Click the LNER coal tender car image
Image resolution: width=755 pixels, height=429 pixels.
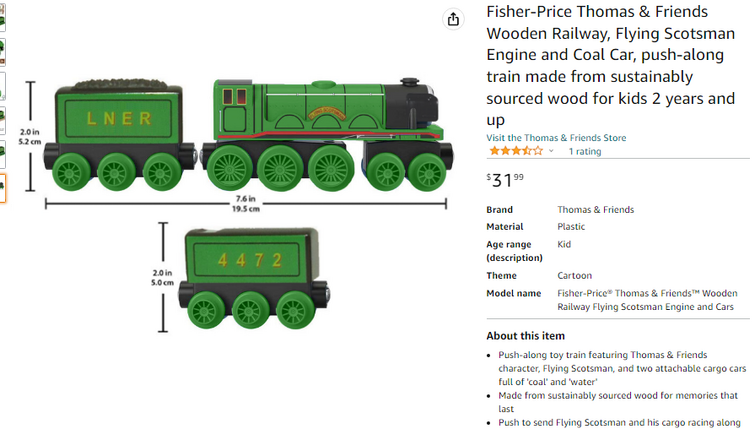(x=120, y=135)
